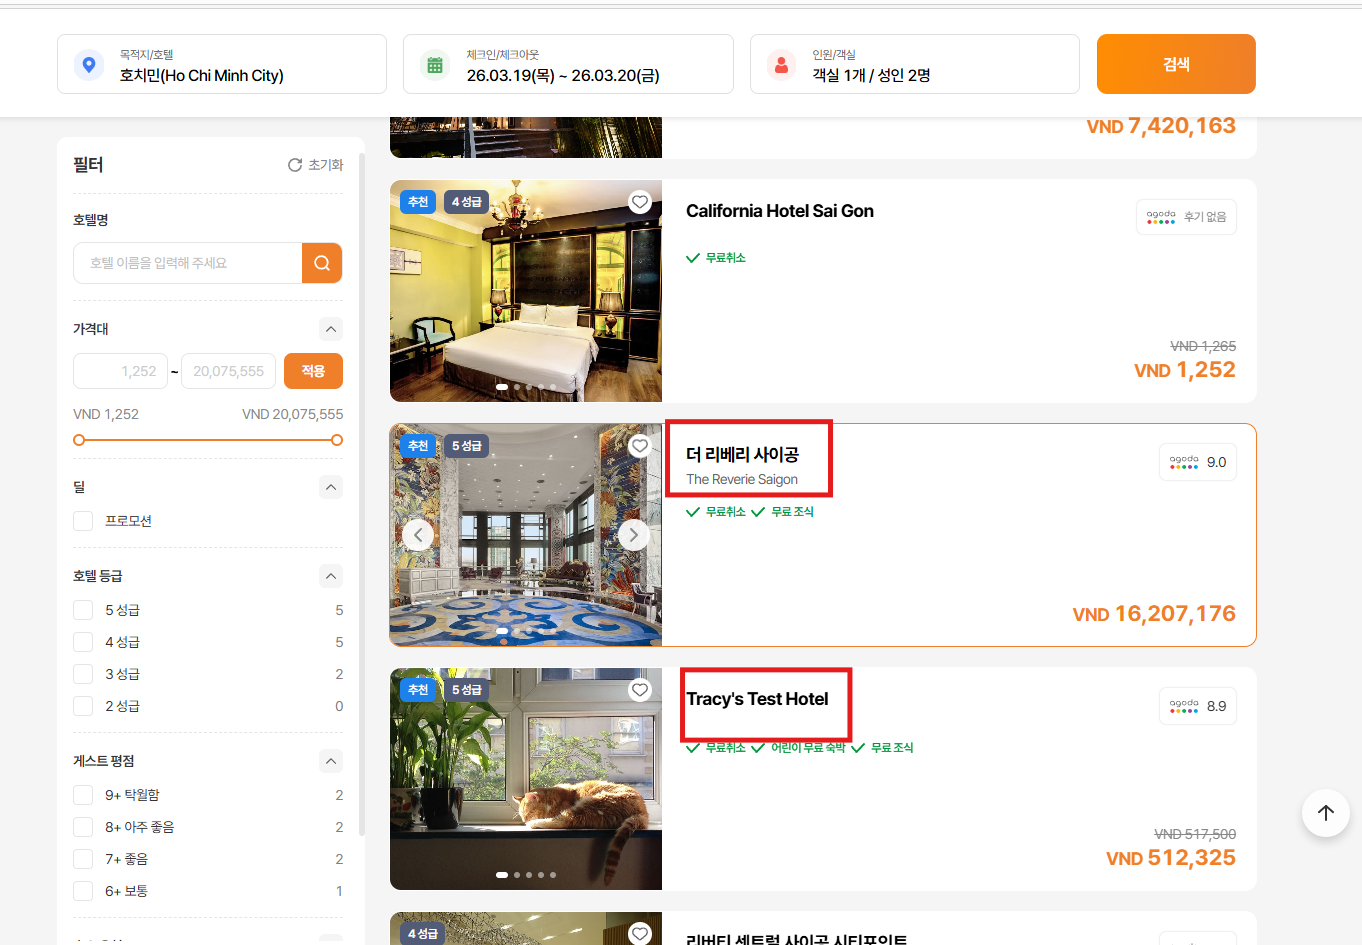Click the heart icon on The Reverie Saigon
This screenshot has width=1362, height=945.
640,446
